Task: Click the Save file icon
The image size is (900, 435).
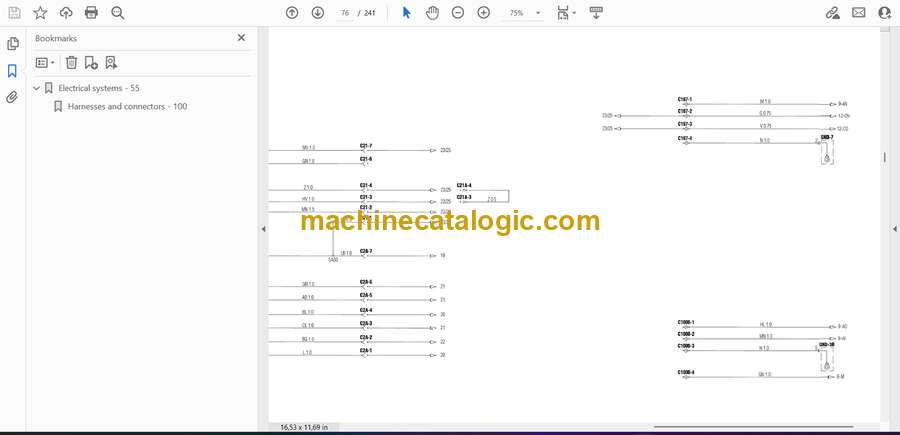Action: [x=14, y=13]
